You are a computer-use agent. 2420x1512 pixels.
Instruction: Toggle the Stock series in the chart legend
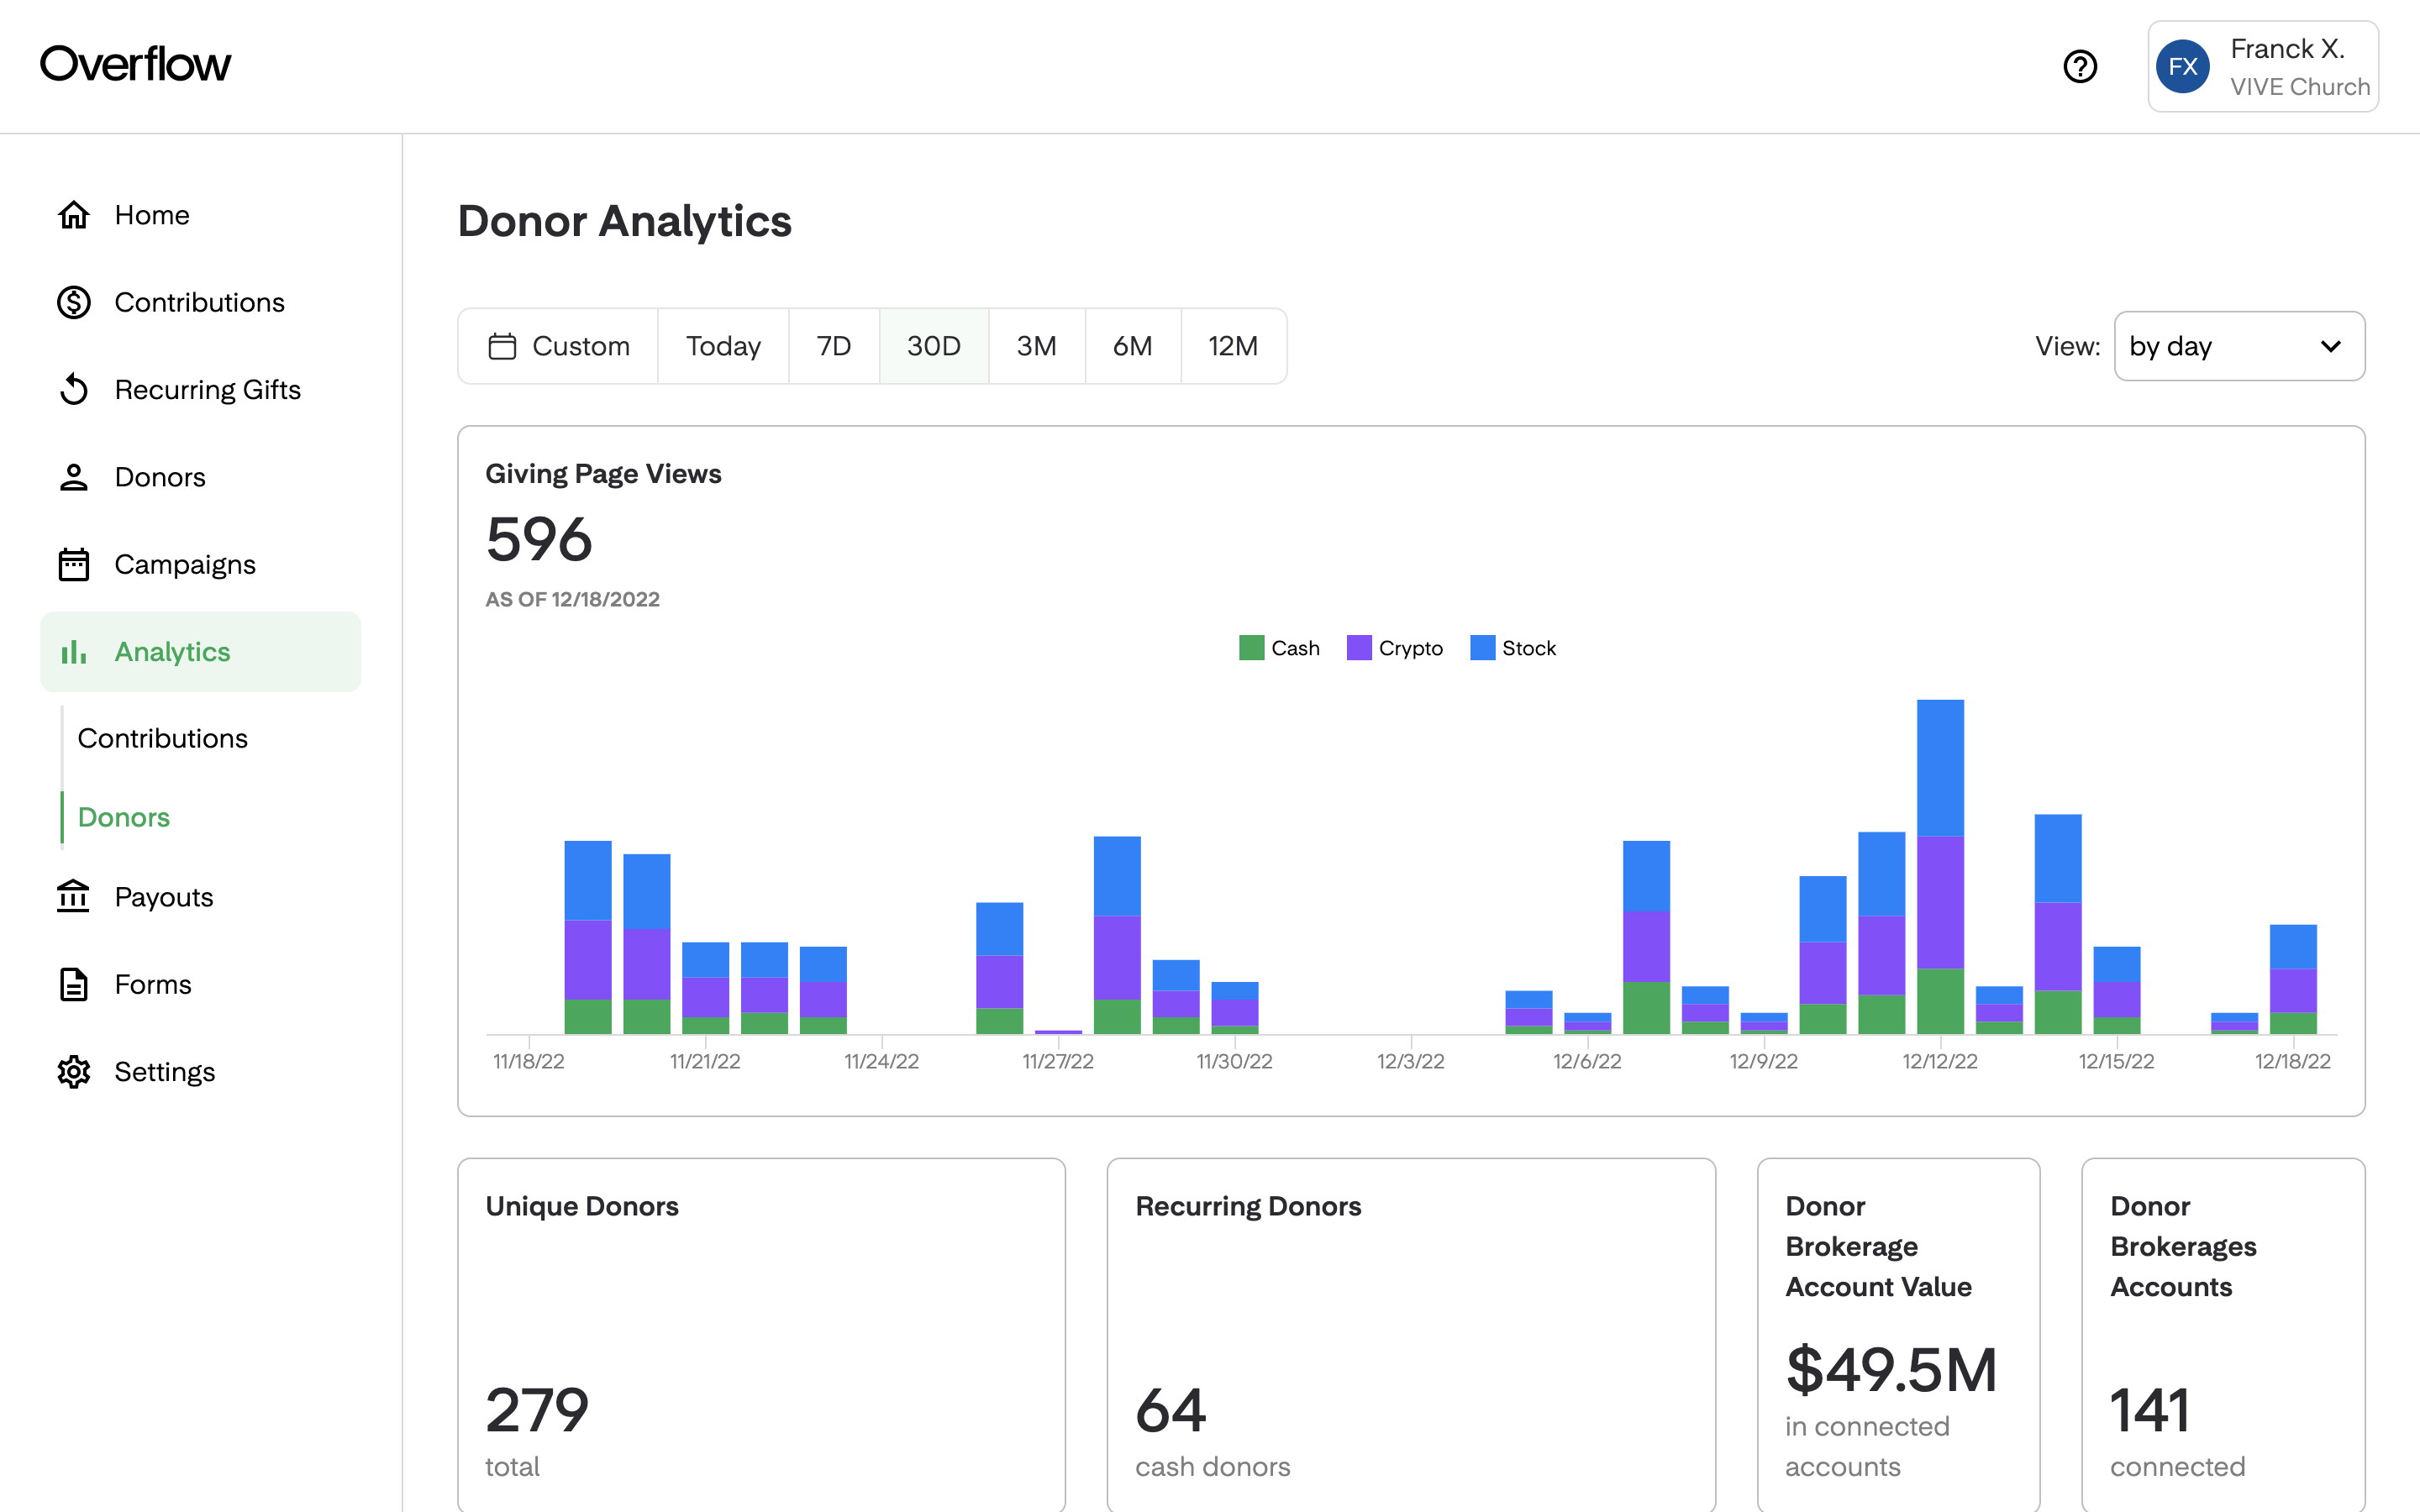pyautogui.click(x=1513, y=647)
